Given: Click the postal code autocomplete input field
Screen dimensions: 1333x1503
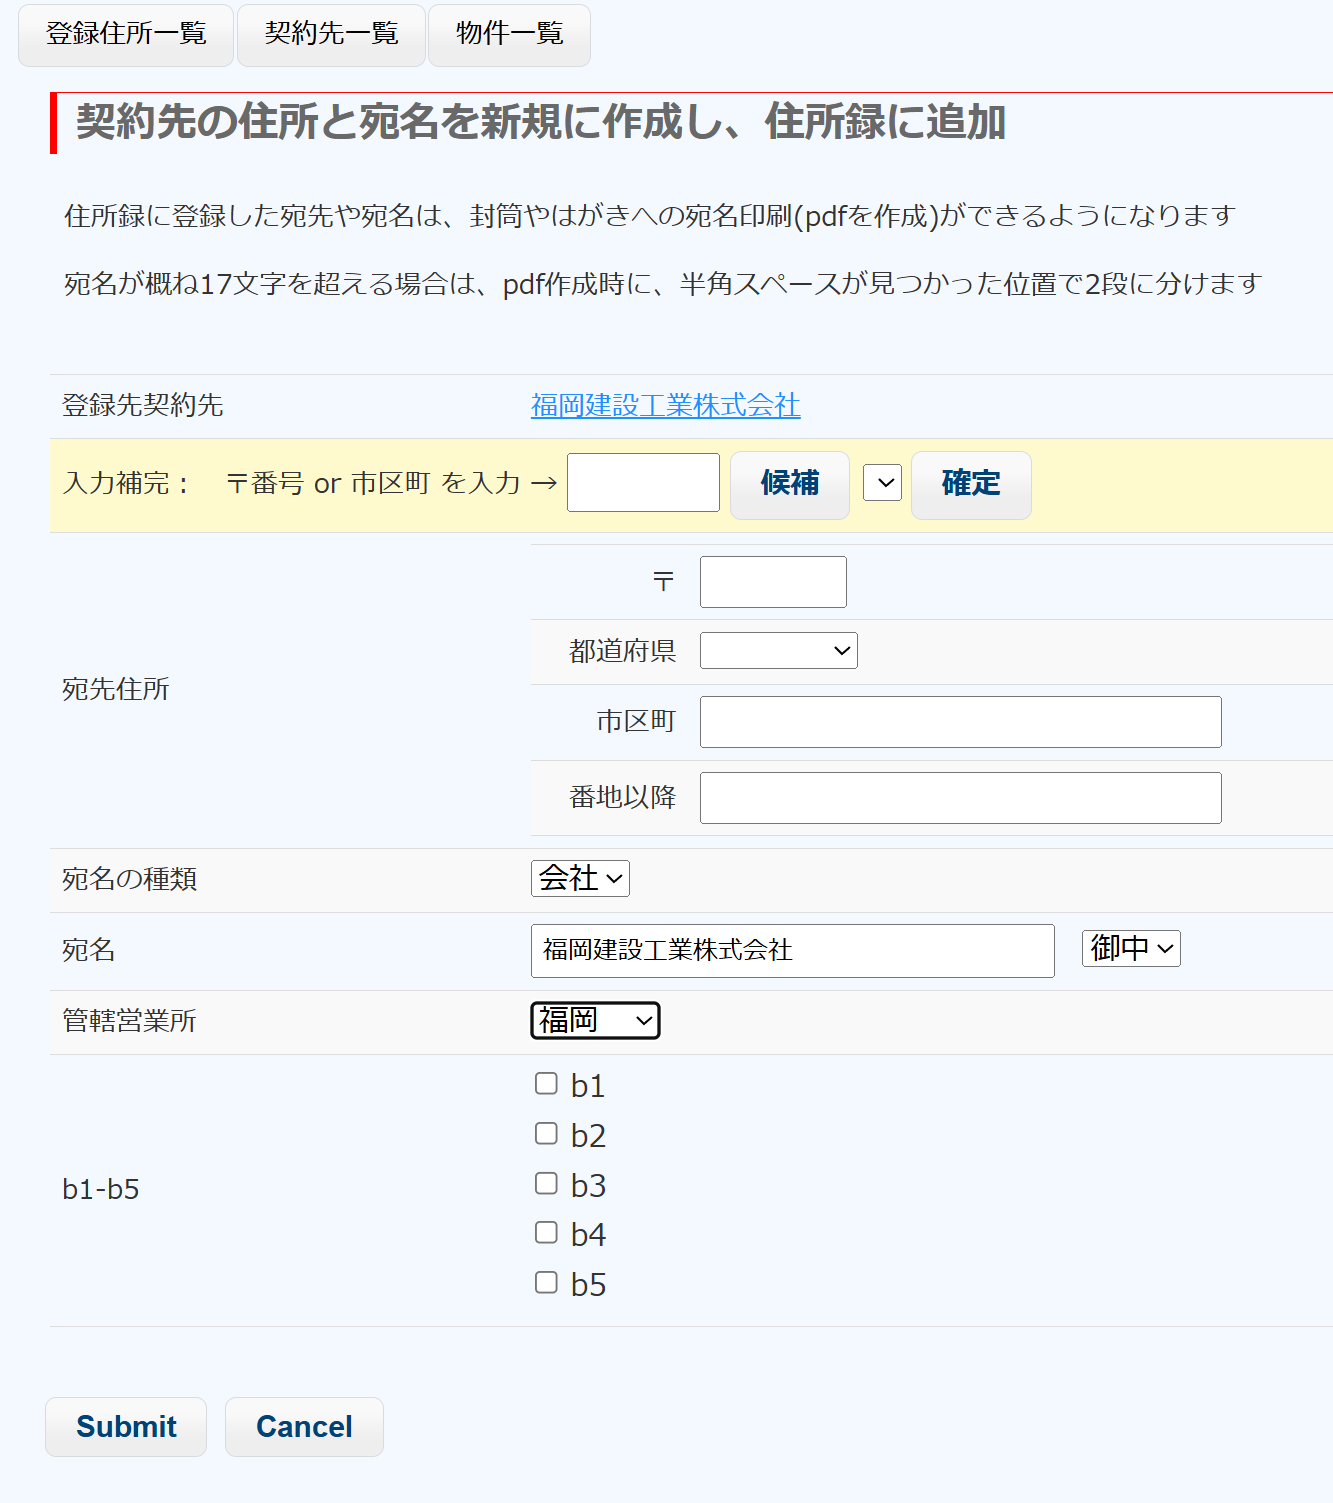Looking at the screenshot, I should [643, 483].
